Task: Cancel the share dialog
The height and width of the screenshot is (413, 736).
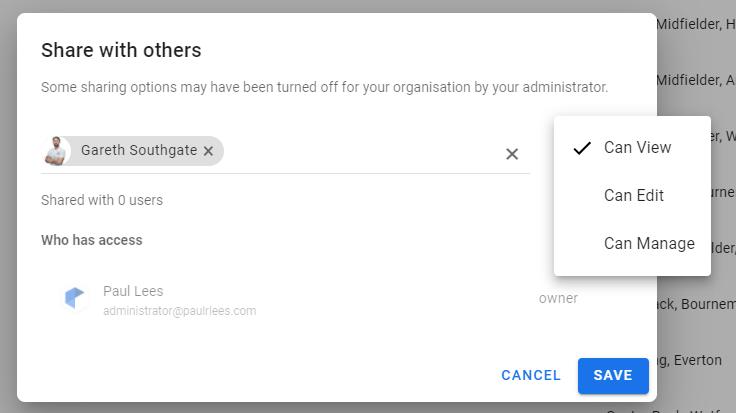Action: pos(531,375)
